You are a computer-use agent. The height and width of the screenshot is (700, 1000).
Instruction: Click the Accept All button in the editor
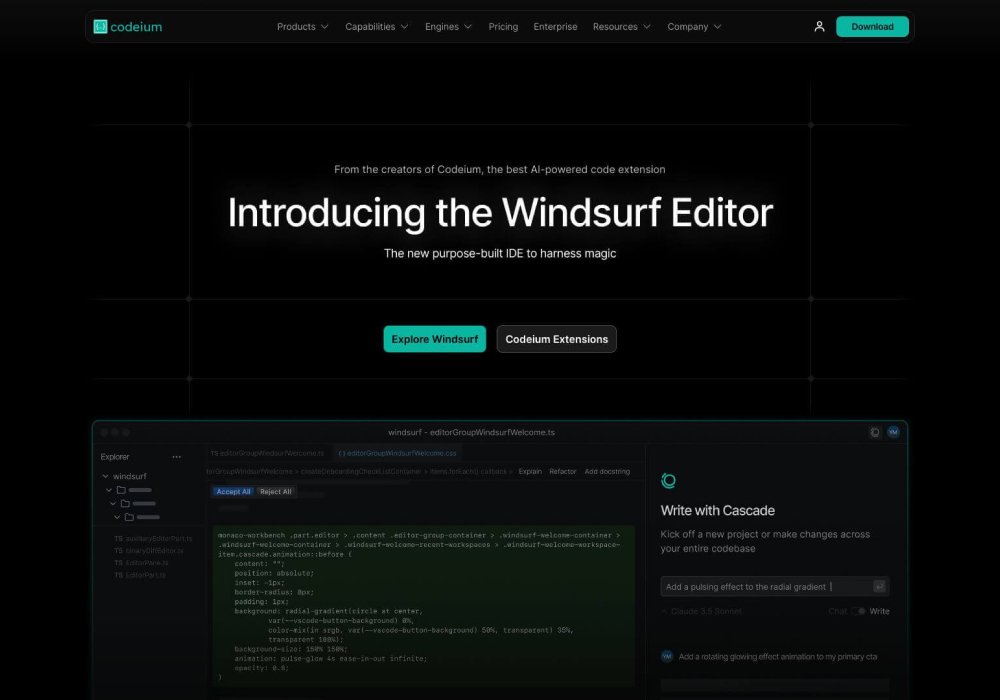pyautogui.click(x=233, y=492)
